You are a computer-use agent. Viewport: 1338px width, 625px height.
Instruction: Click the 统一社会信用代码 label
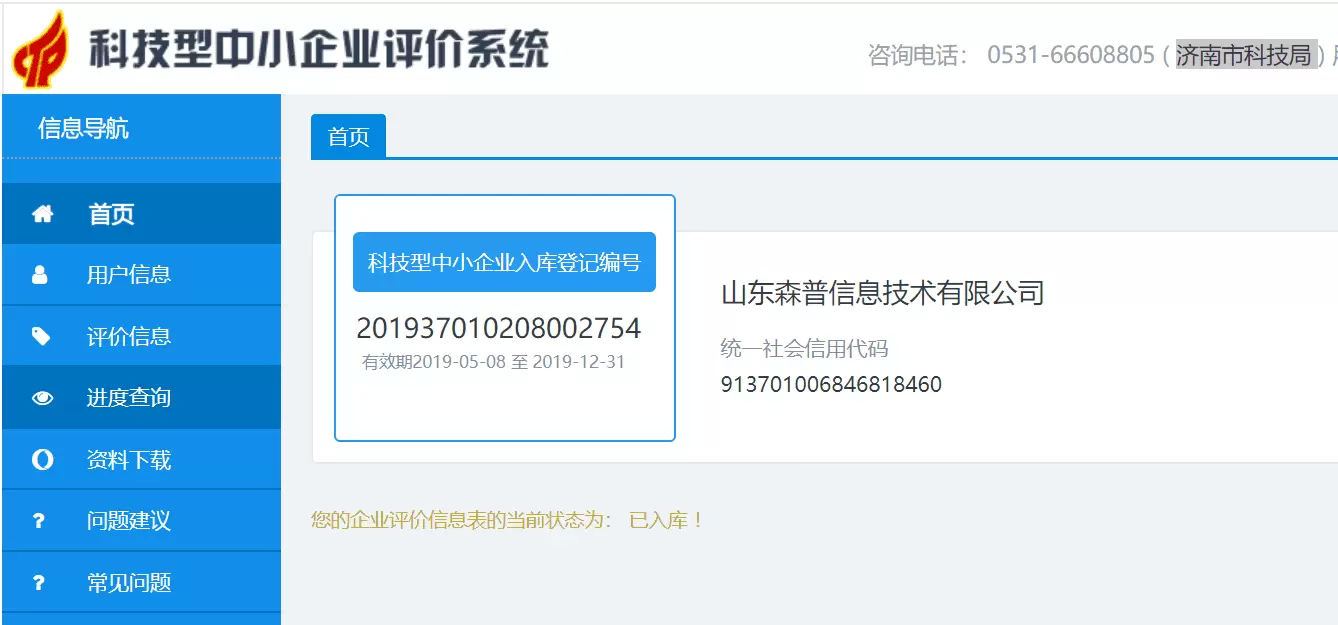(804, 349)
